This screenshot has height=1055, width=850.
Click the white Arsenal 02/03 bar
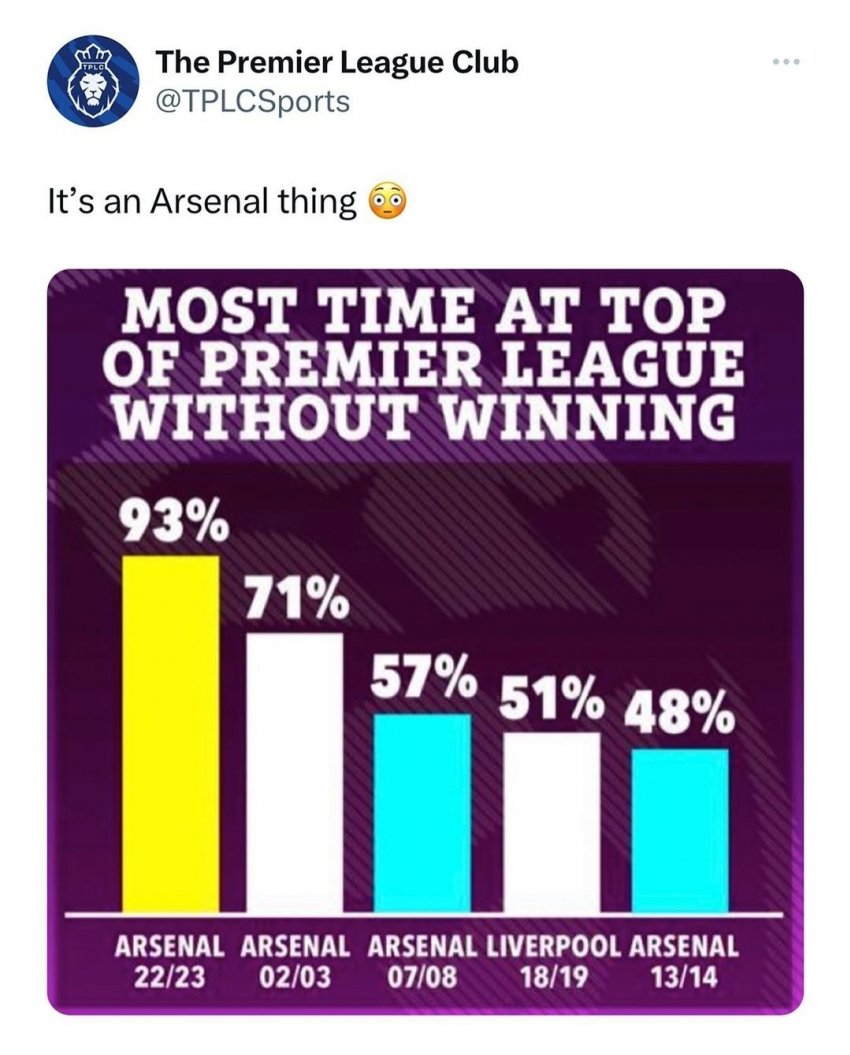[295, 772]
